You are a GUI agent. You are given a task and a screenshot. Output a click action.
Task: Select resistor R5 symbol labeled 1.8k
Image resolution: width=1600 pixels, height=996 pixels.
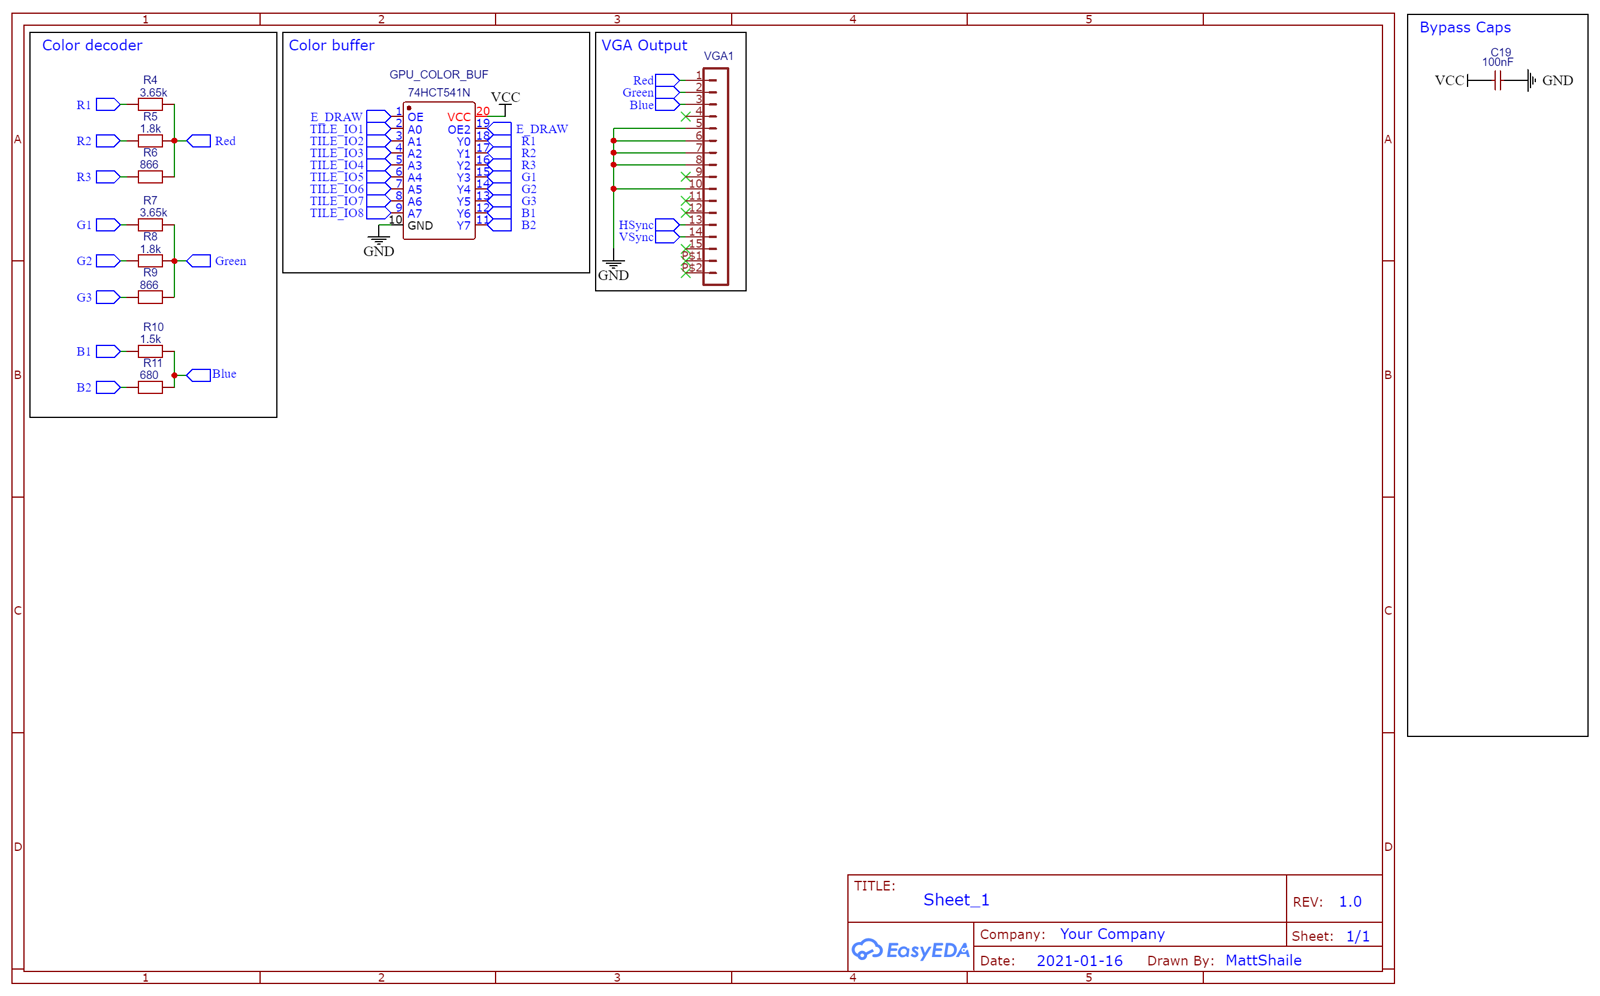click(x=150, y=141)
